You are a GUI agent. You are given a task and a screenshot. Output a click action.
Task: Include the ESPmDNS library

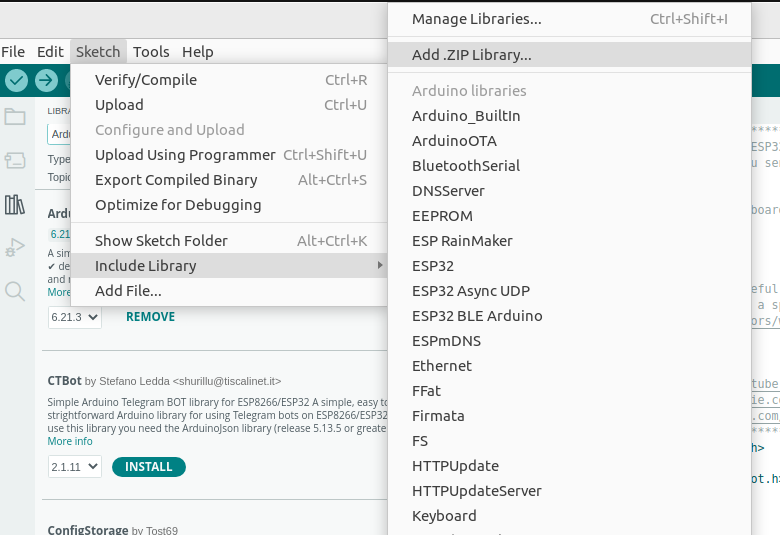[570, 341]
